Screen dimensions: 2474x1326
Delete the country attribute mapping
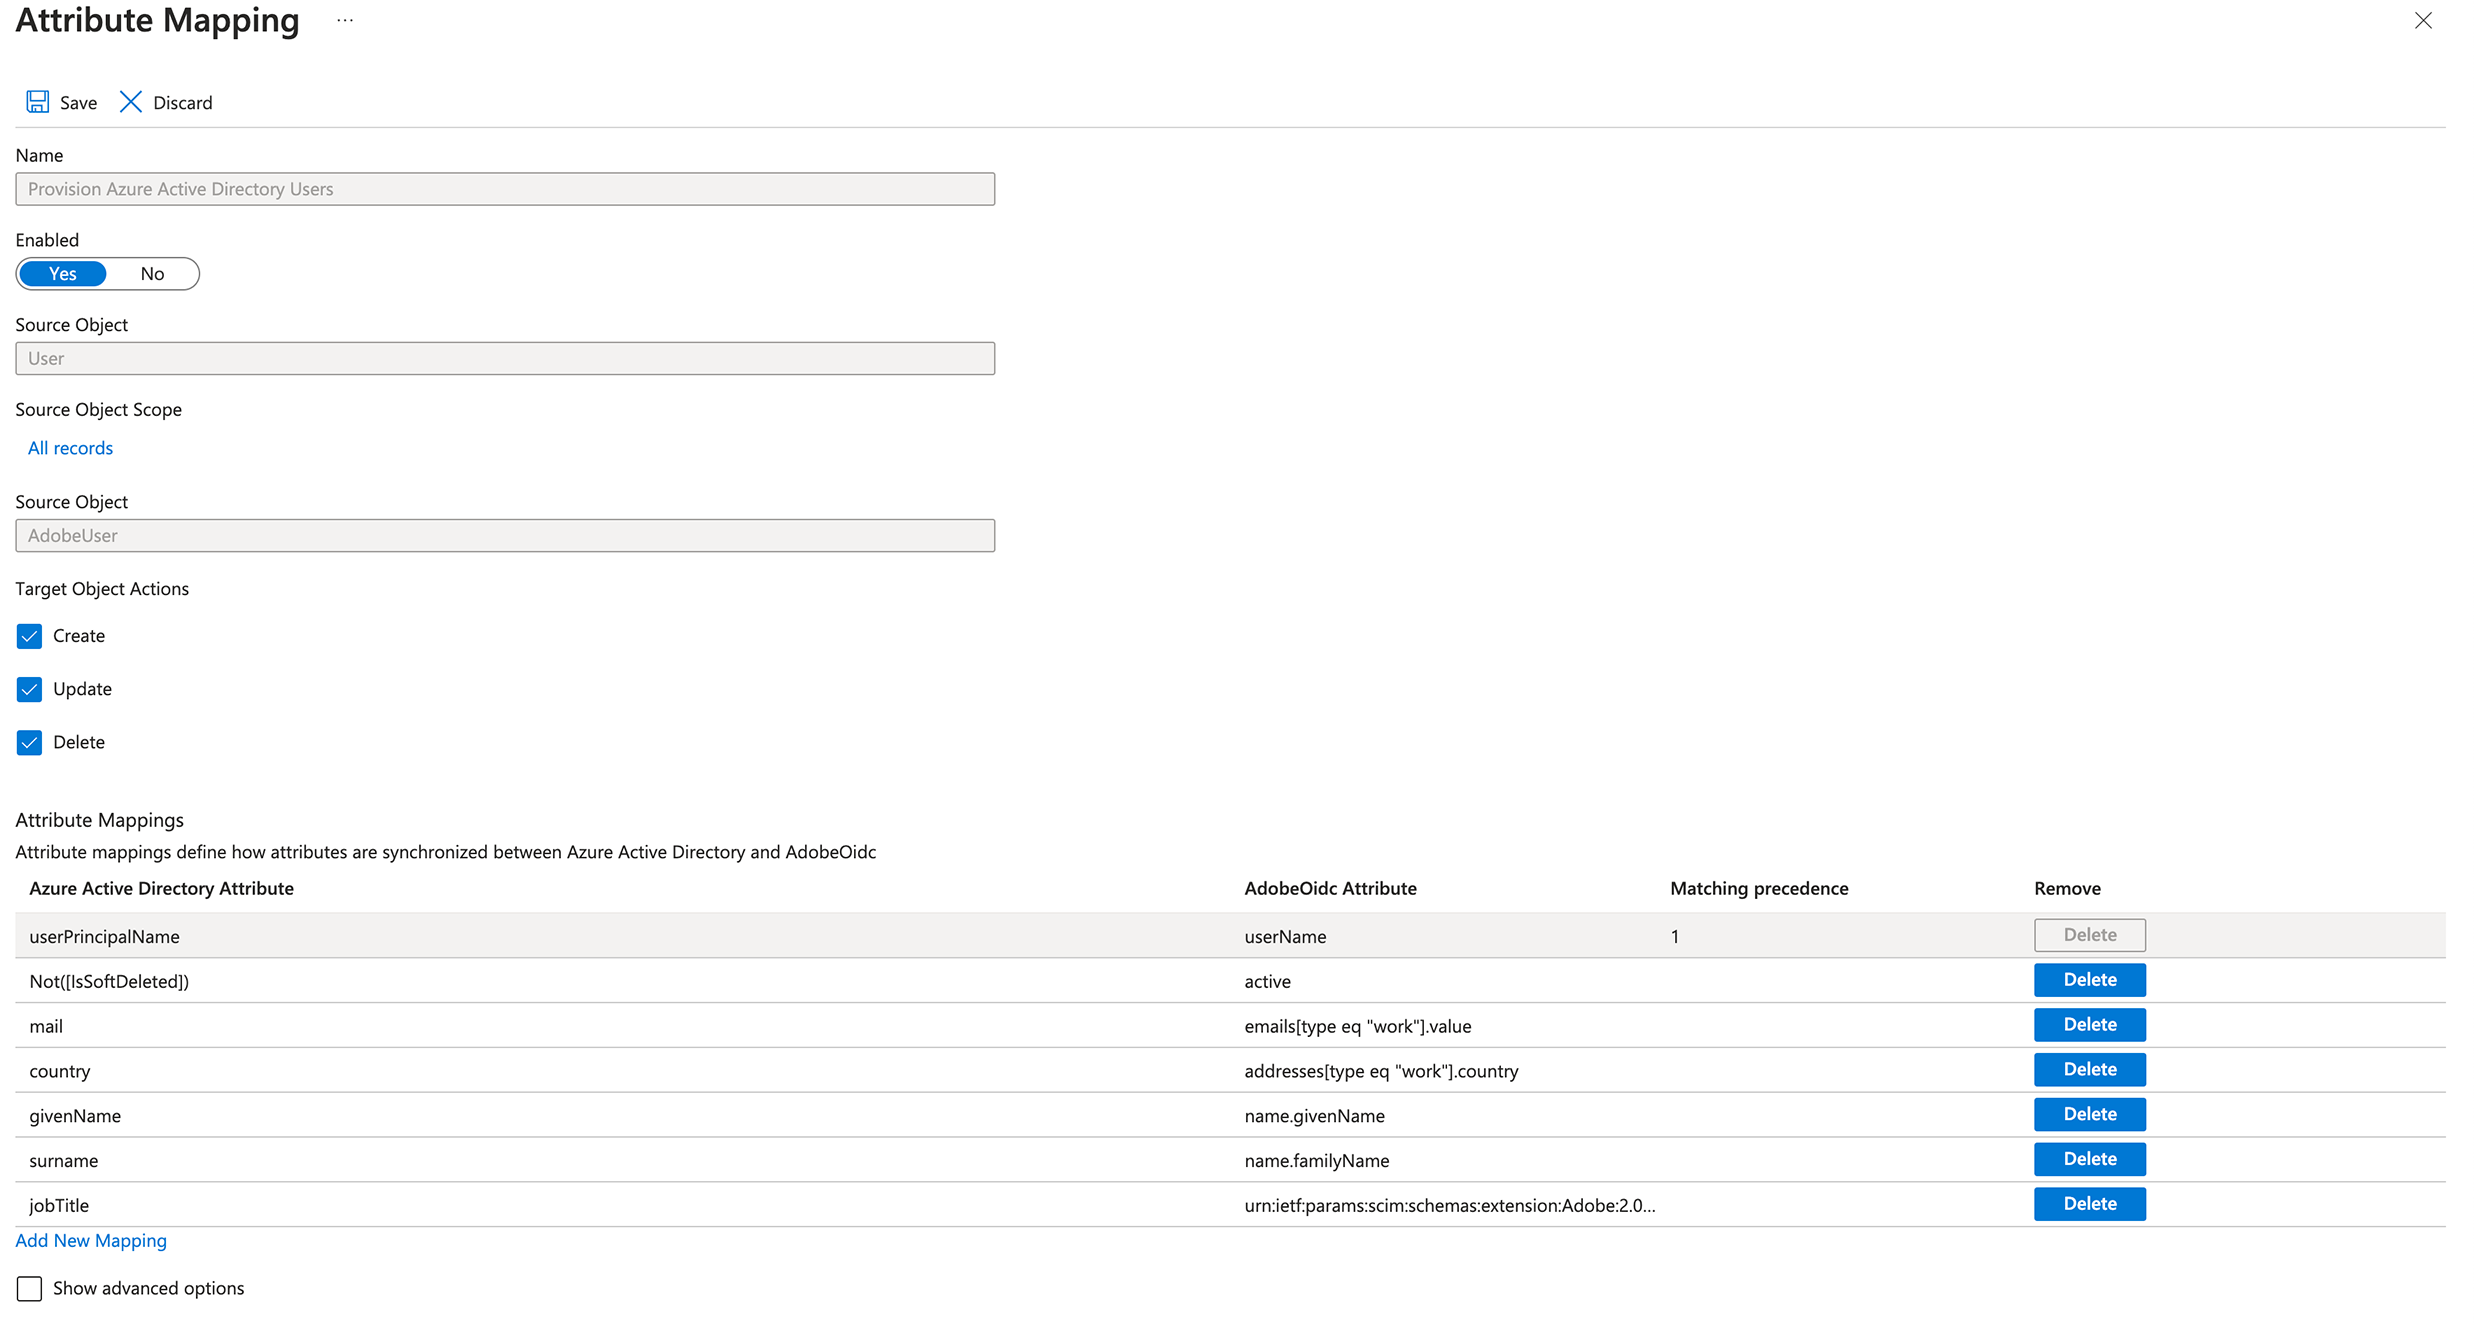coord(2089,1070)
